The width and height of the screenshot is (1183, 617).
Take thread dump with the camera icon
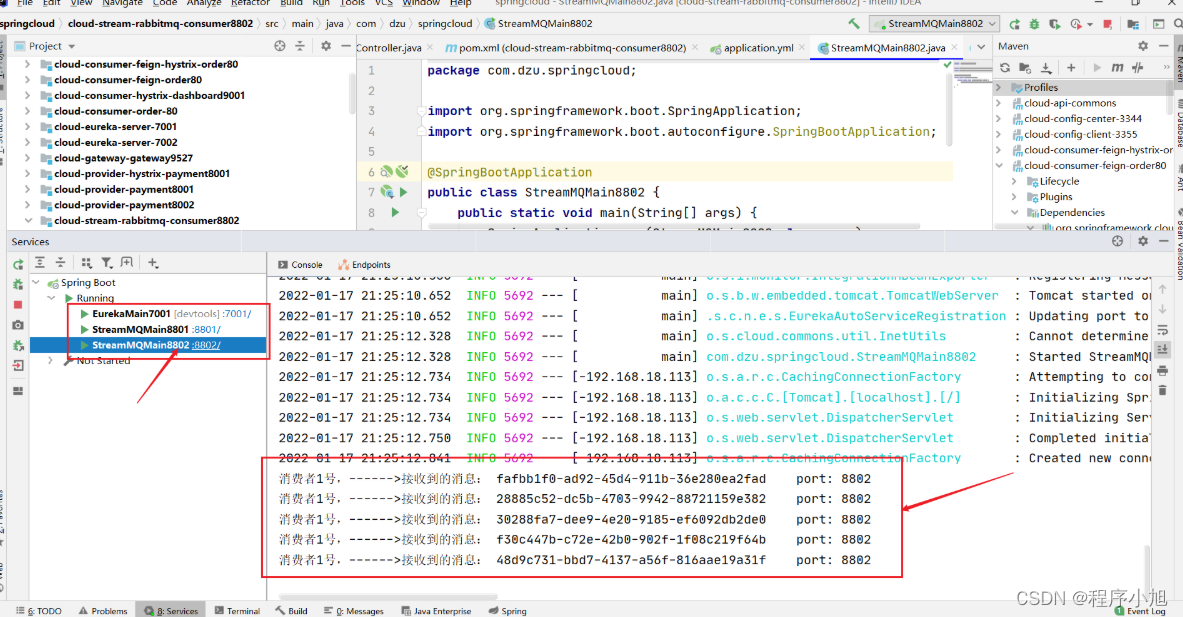click(18, 325)
